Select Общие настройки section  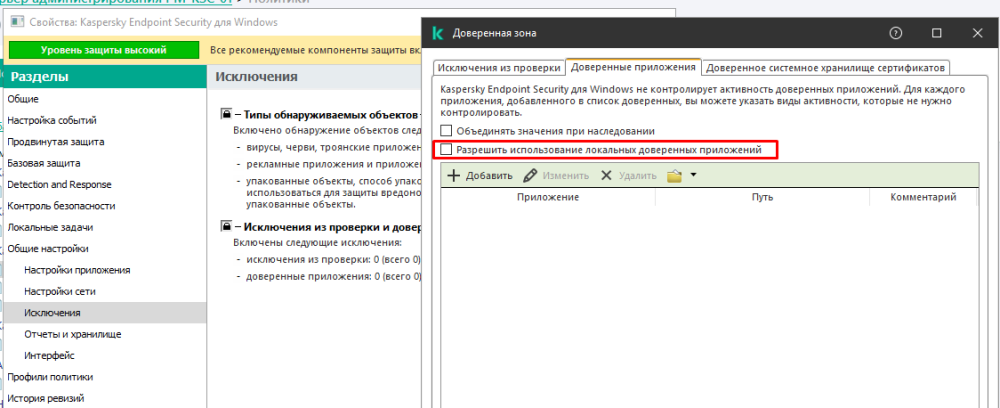(x=48, y=249)
